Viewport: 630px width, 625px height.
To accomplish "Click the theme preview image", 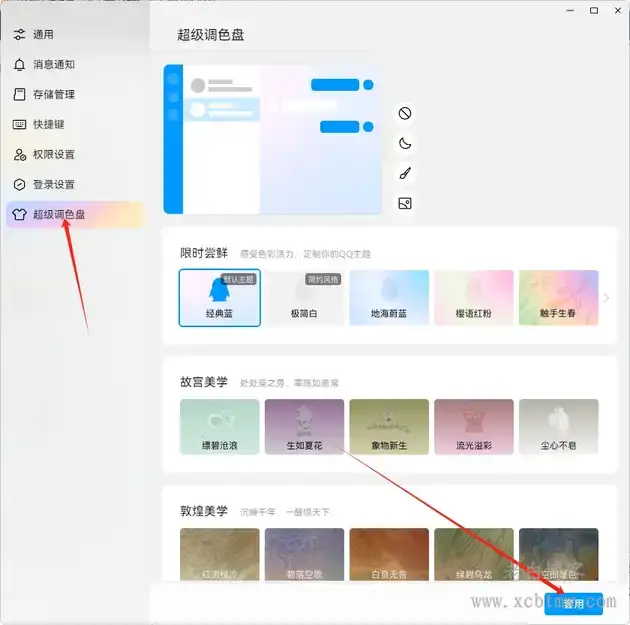I will [x=272, y=139].
